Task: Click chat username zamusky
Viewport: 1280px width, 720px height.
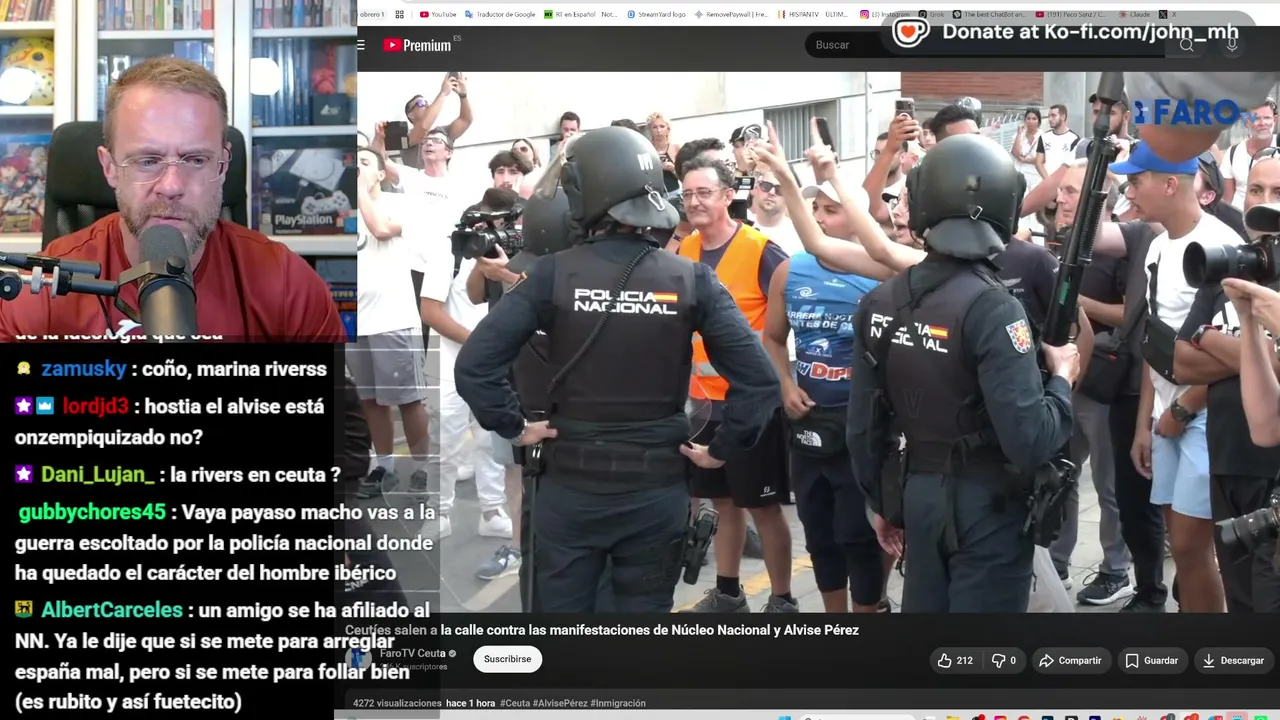Action: click(x=84, y=369)
